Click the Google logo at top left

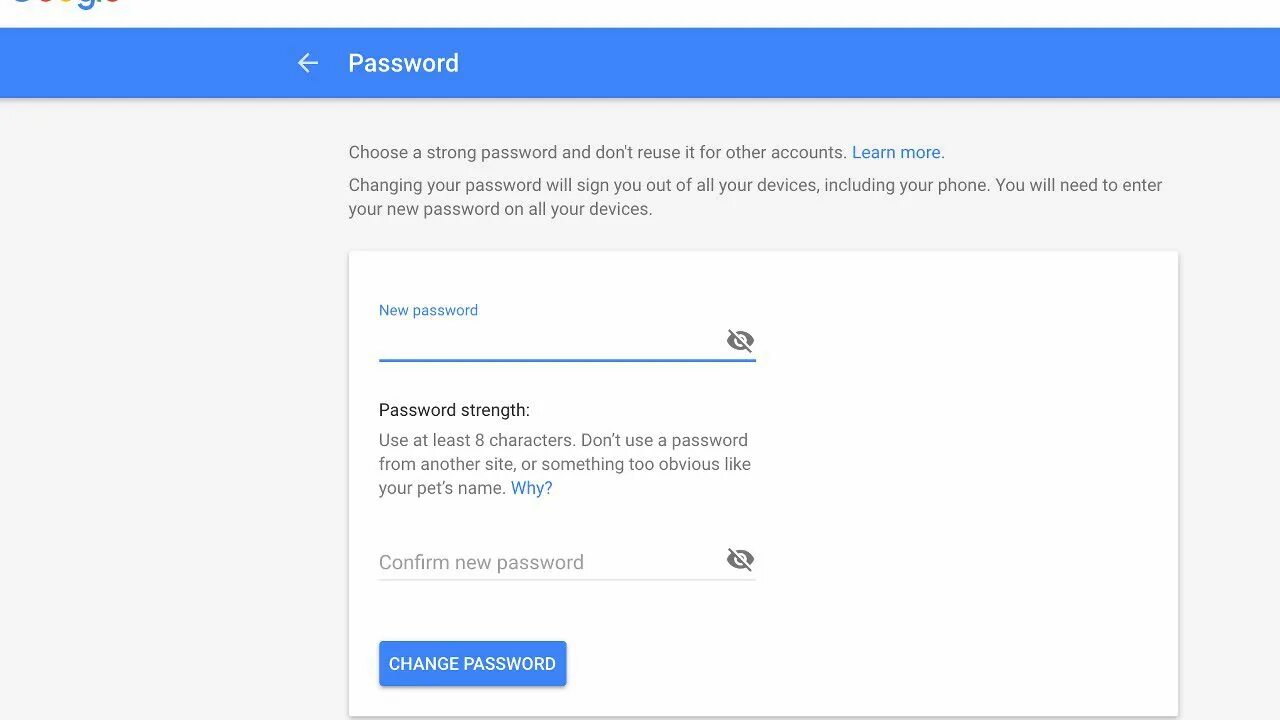[x=66, y=4]
